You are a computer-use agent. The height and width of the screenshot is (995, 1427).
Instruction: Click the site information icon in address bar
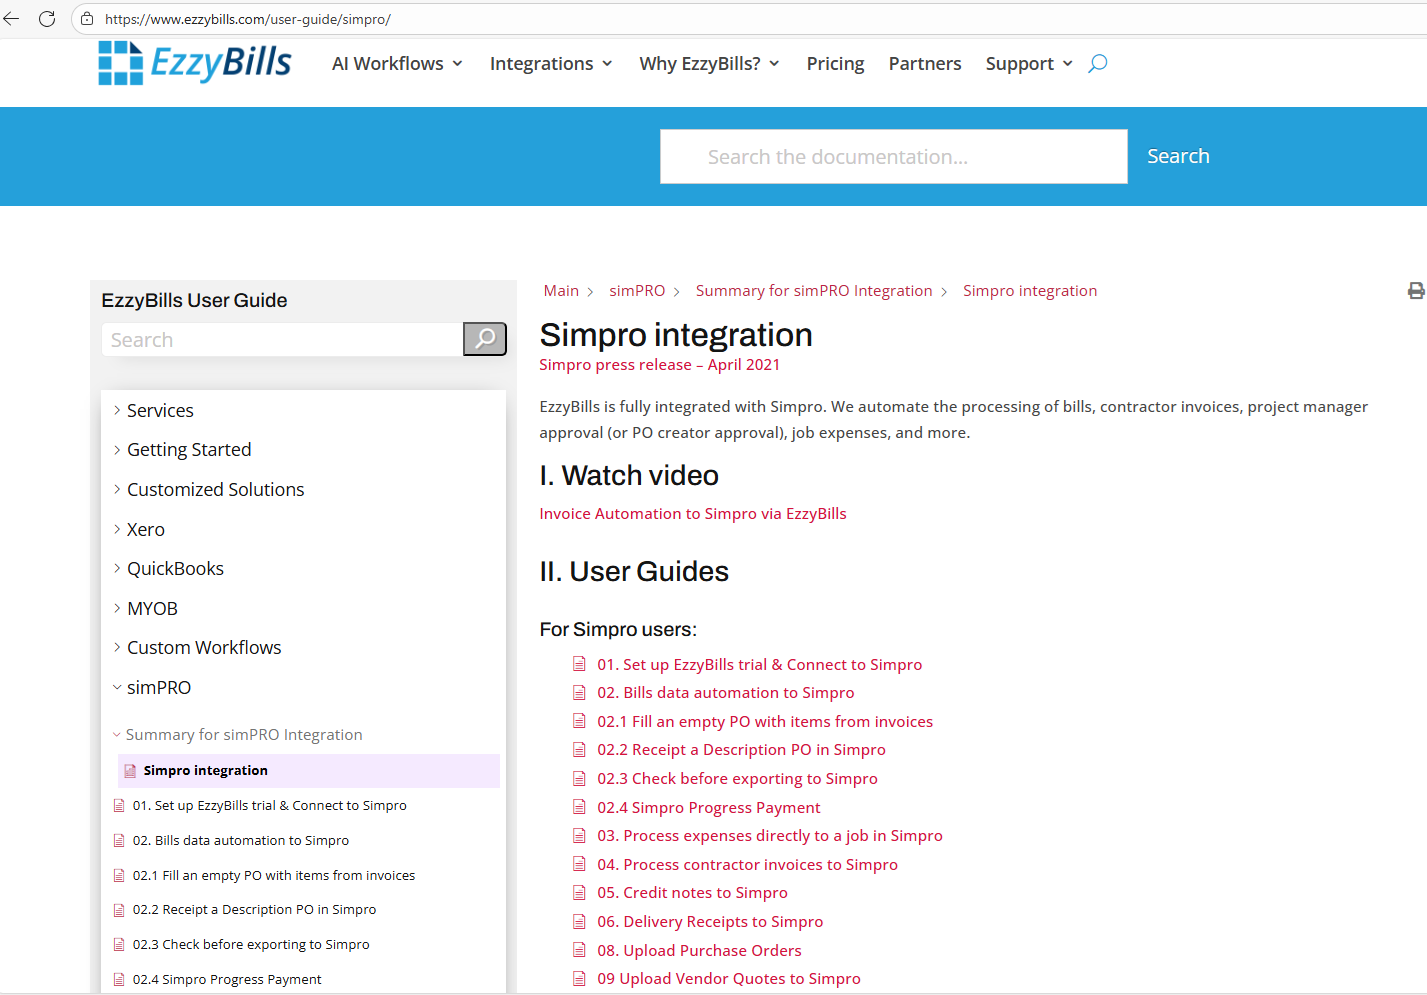[x=85, y=18]
